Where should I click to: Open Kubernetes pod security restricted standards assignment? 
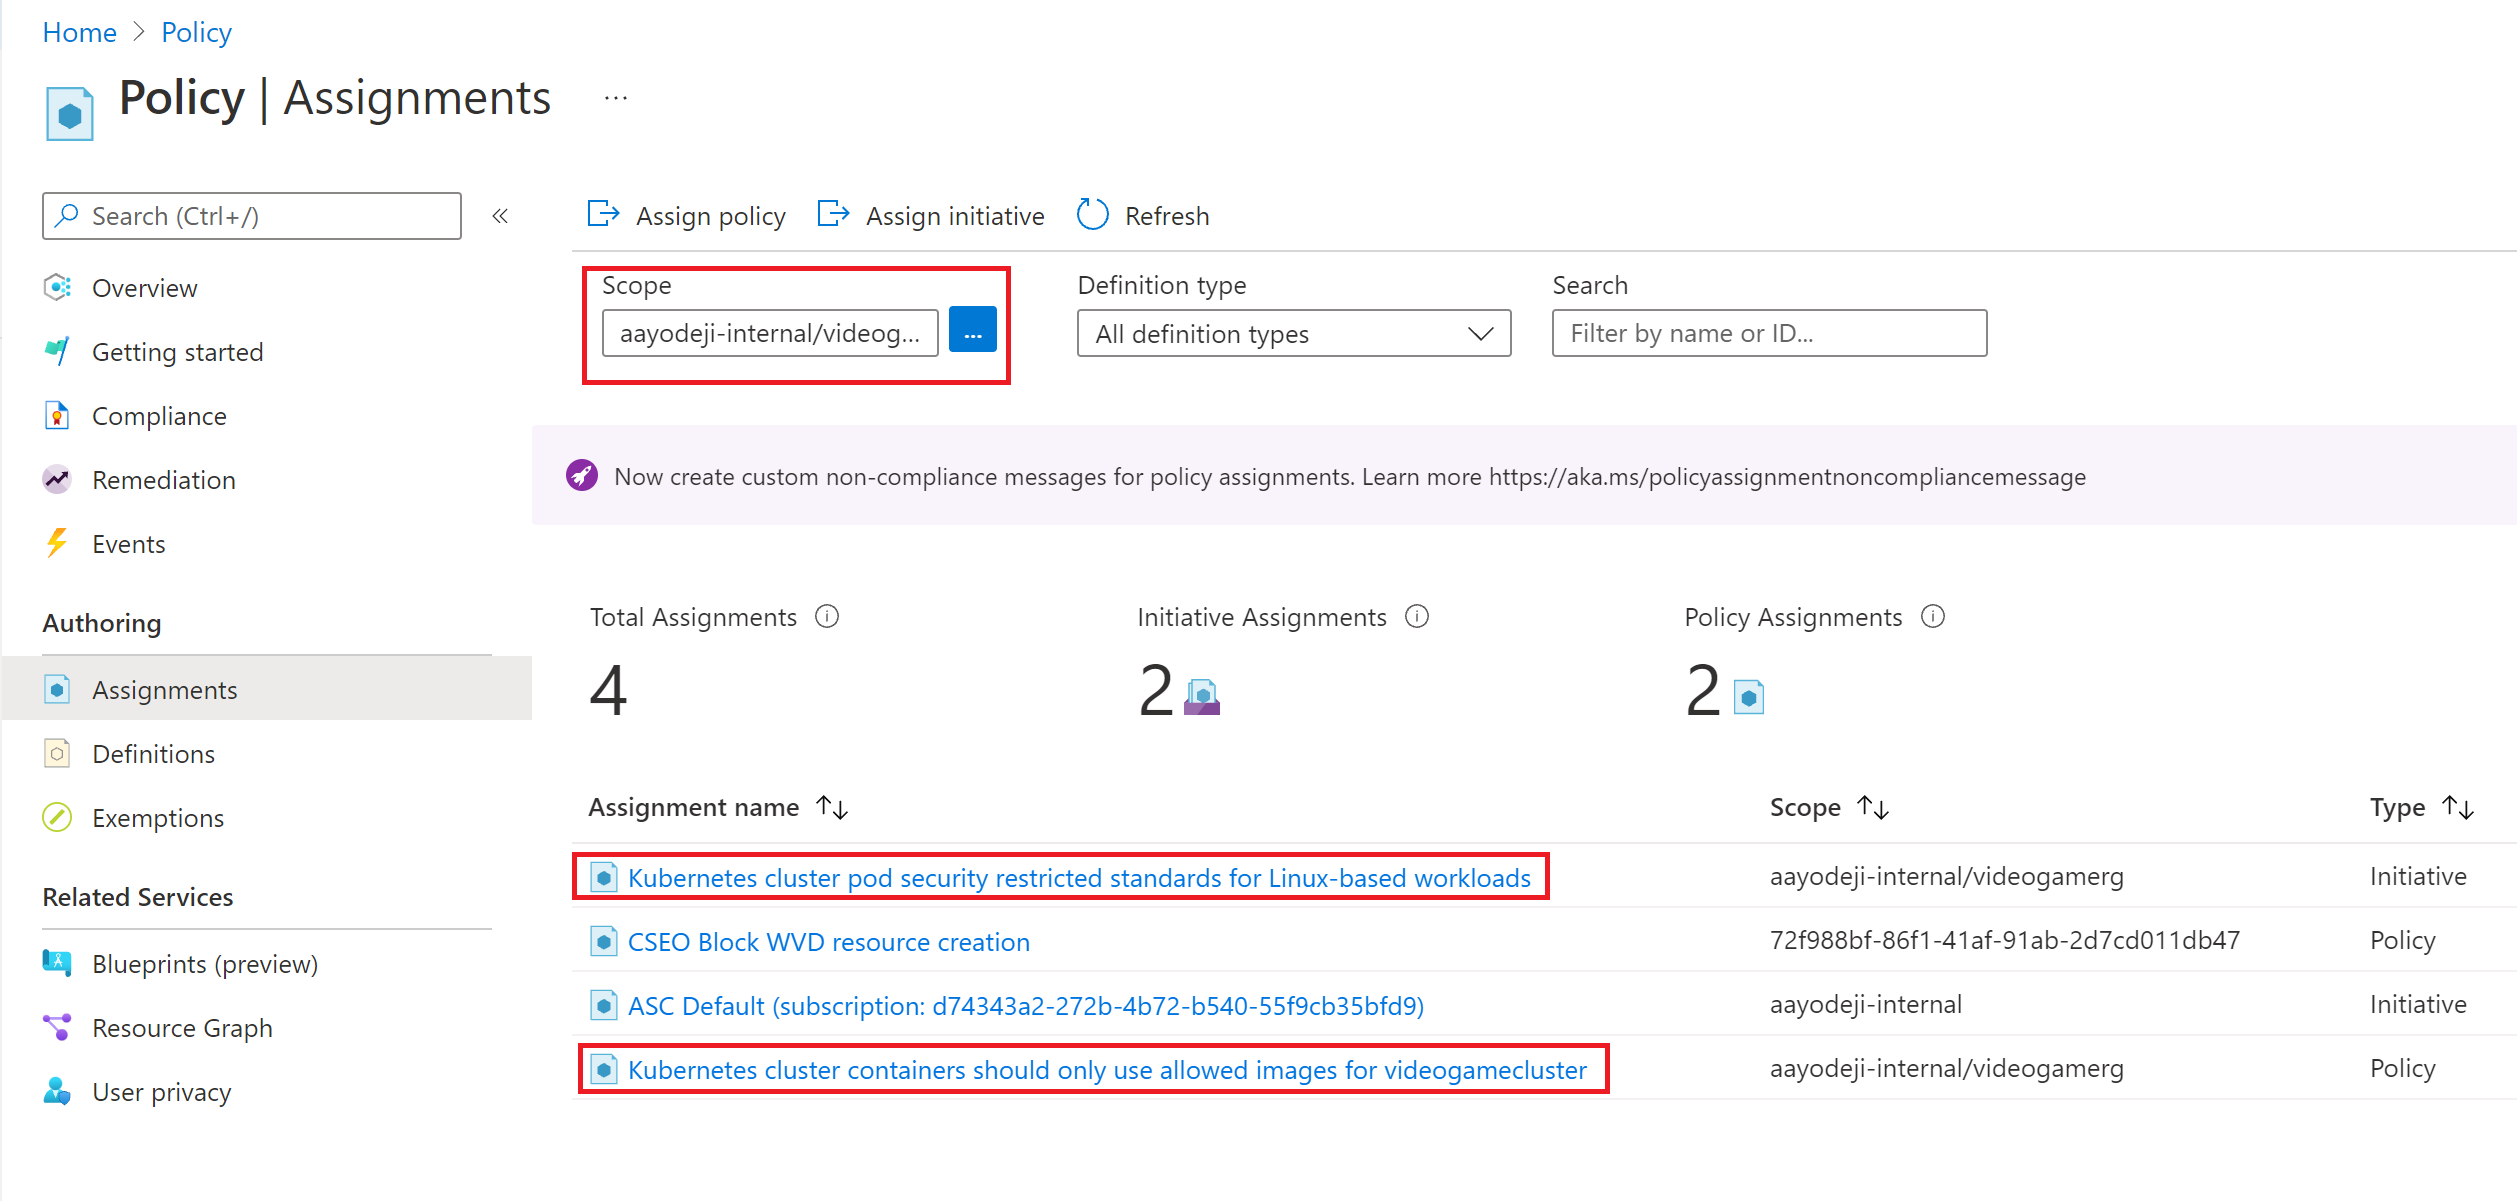[1079, 877]
